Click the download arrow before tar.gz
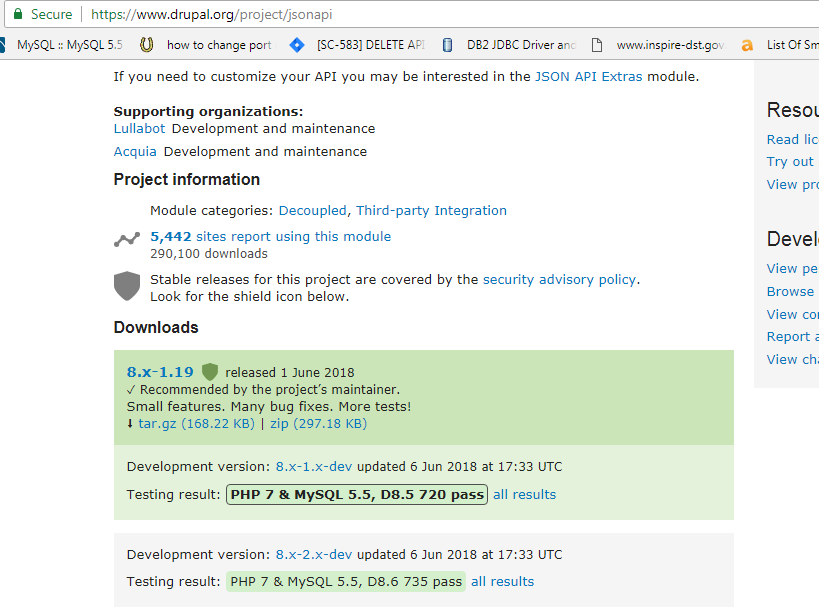This screenshot has width=819, height=615. (x=130, y=423)
